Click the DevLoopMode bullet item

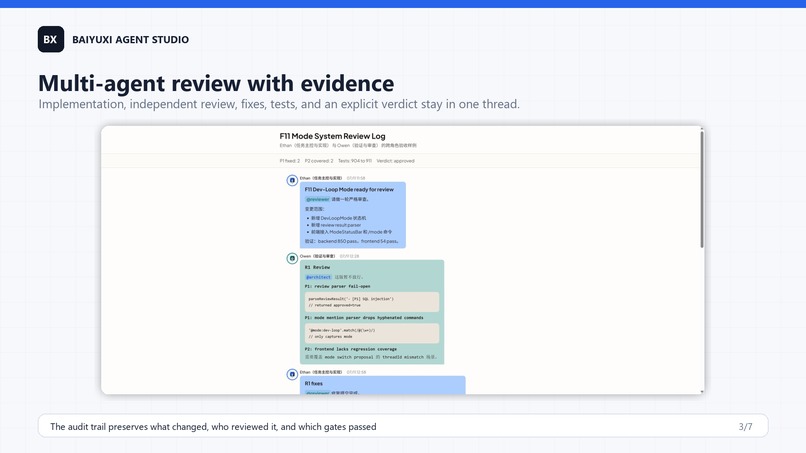click(336, 218)
